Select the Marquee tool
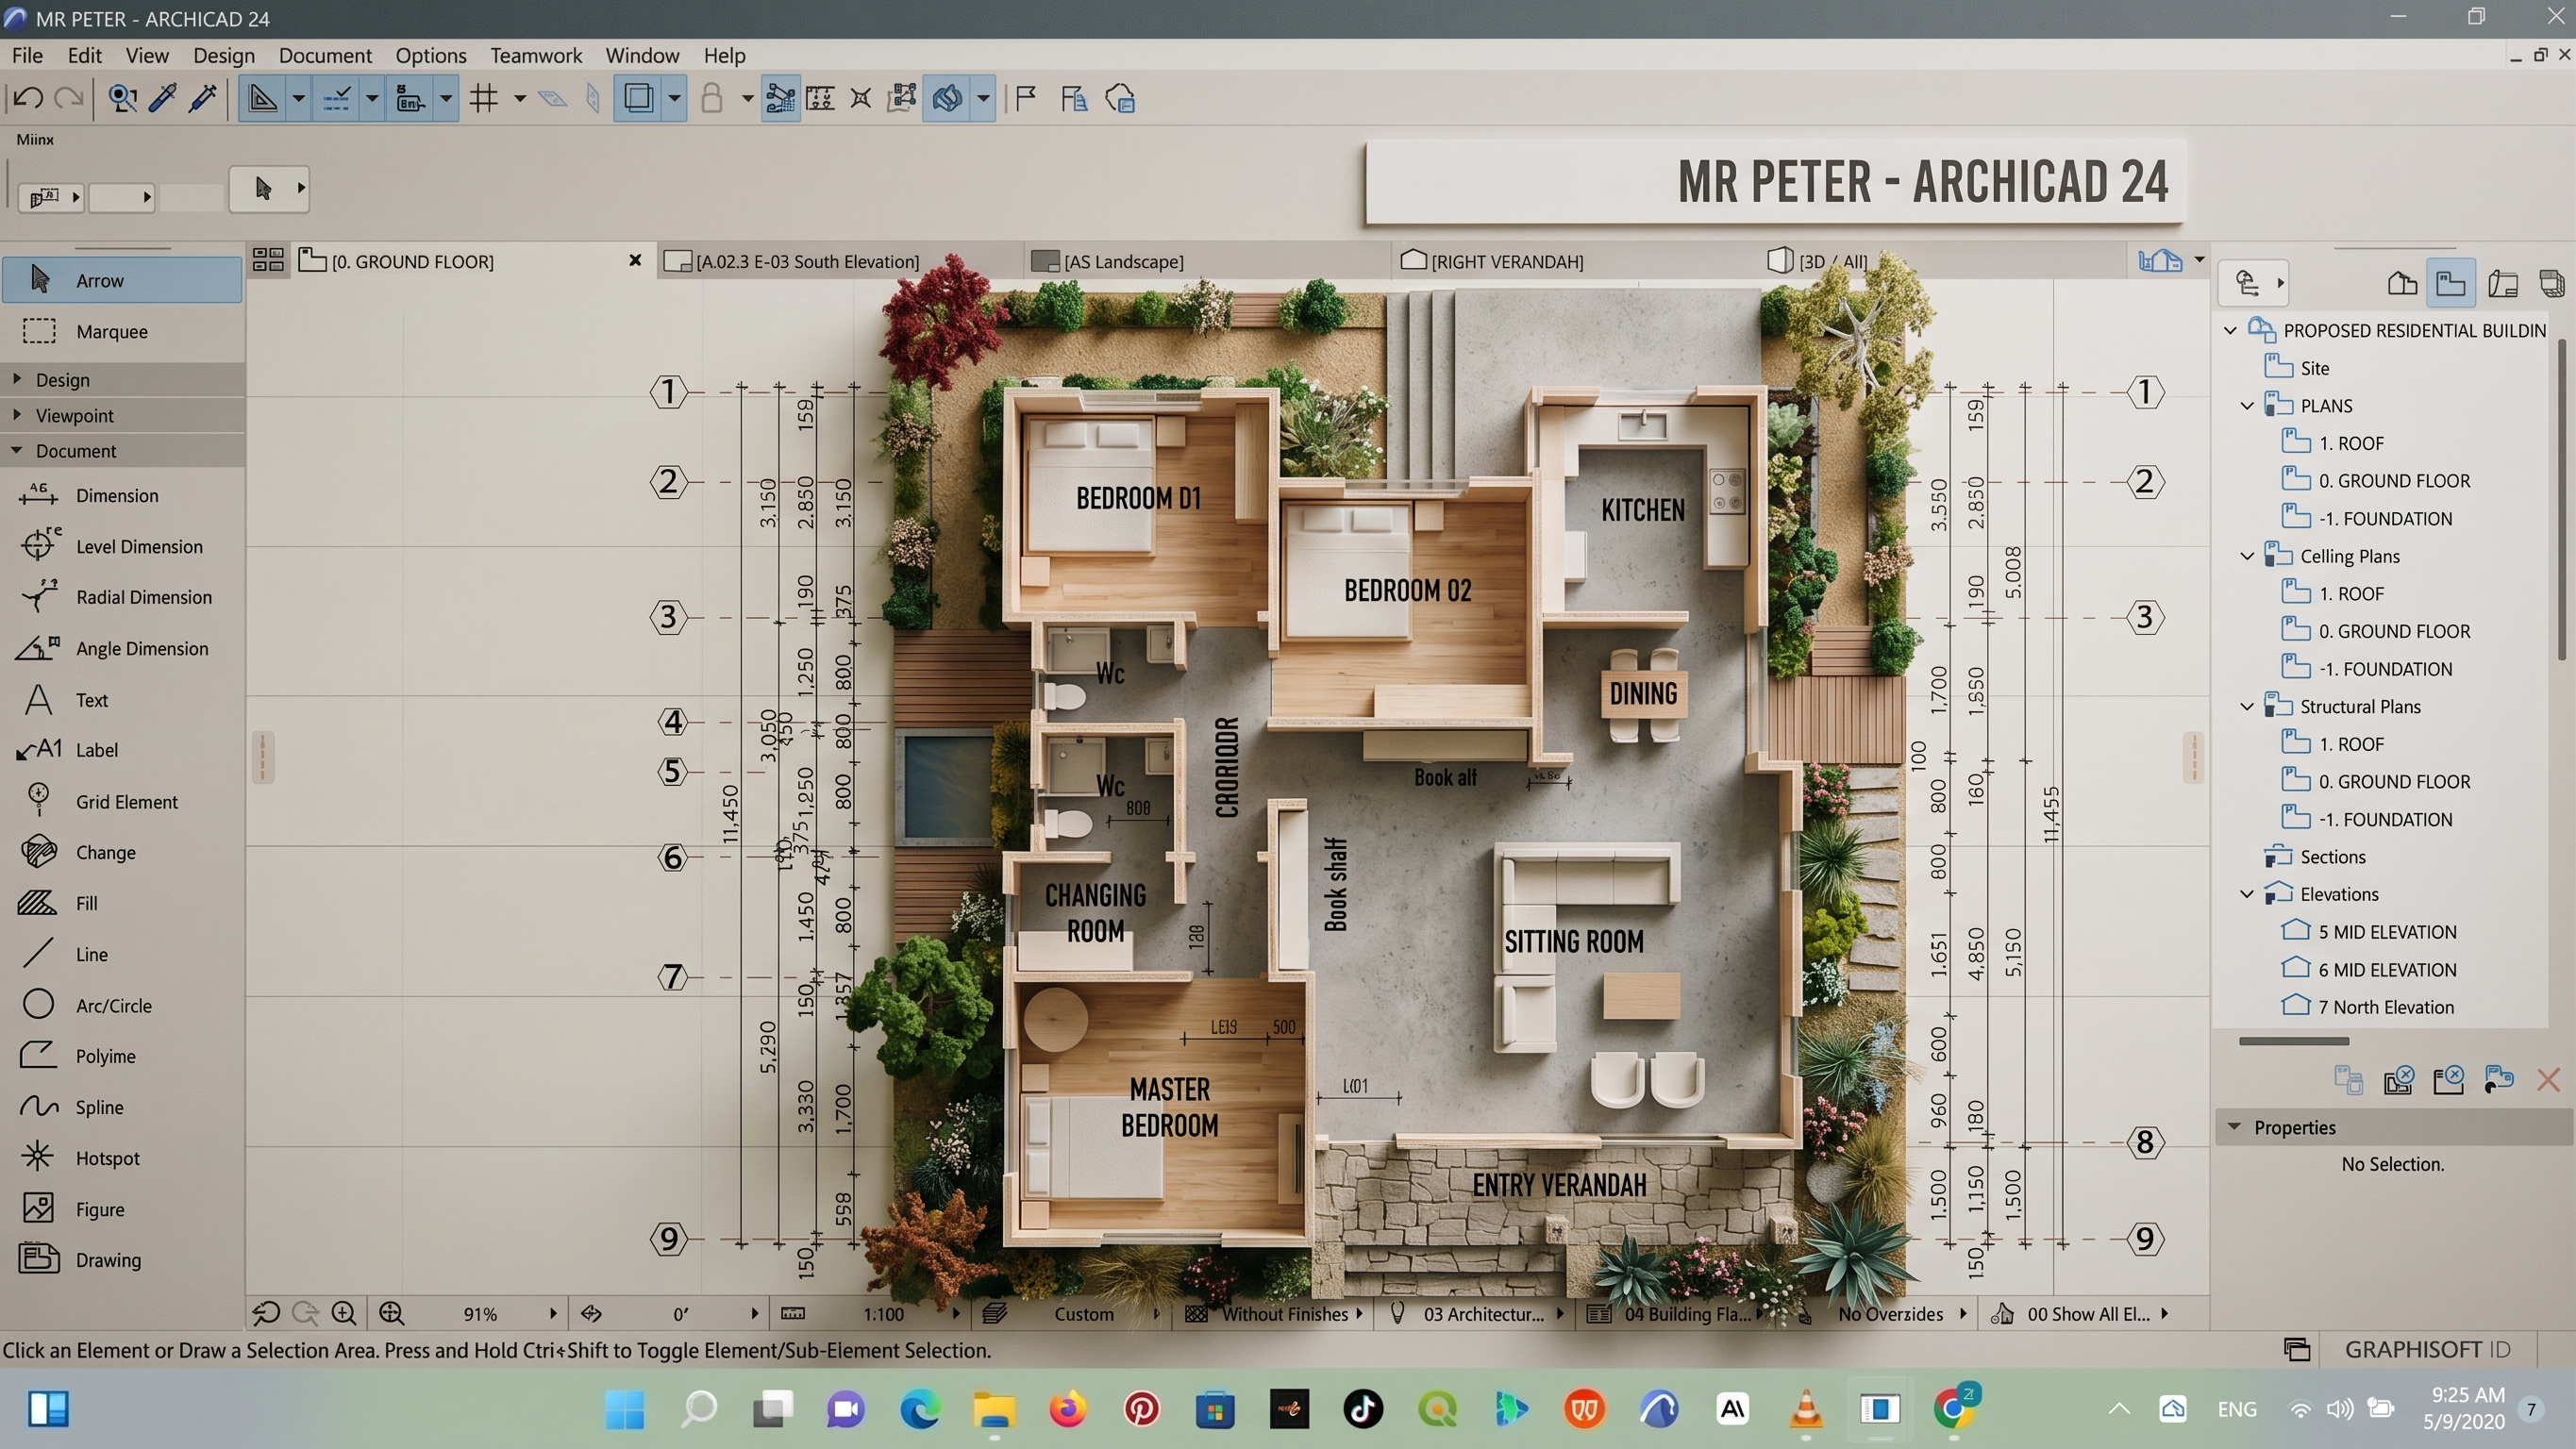 click(x=122, y=331)
